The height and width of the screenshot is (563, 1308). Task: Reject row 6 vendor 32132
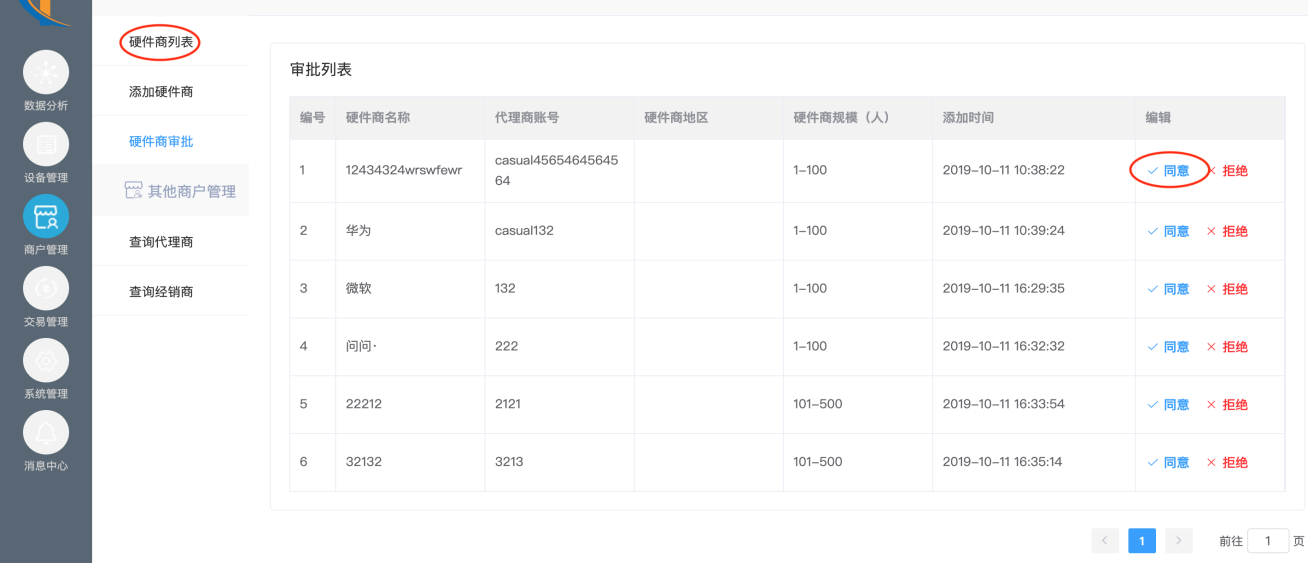[1227, 463]
